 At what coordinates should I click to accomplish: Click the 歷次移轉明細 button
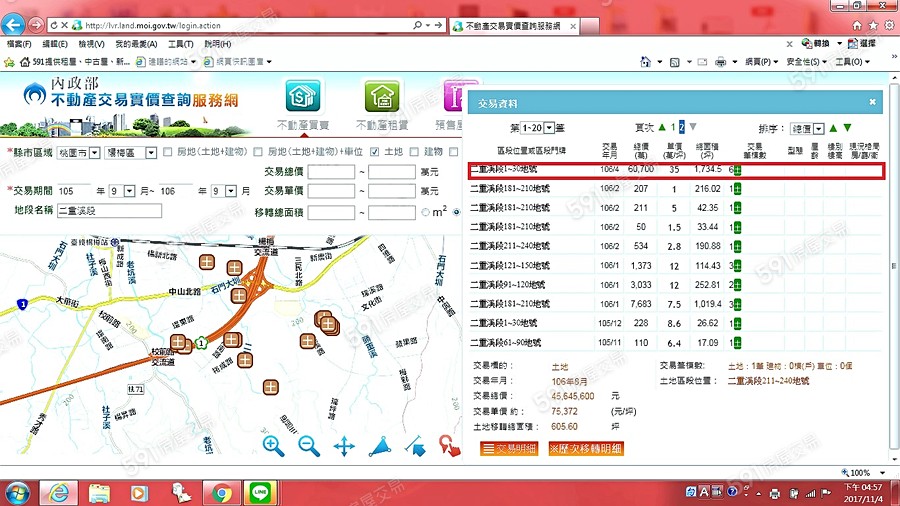(585, 449)
